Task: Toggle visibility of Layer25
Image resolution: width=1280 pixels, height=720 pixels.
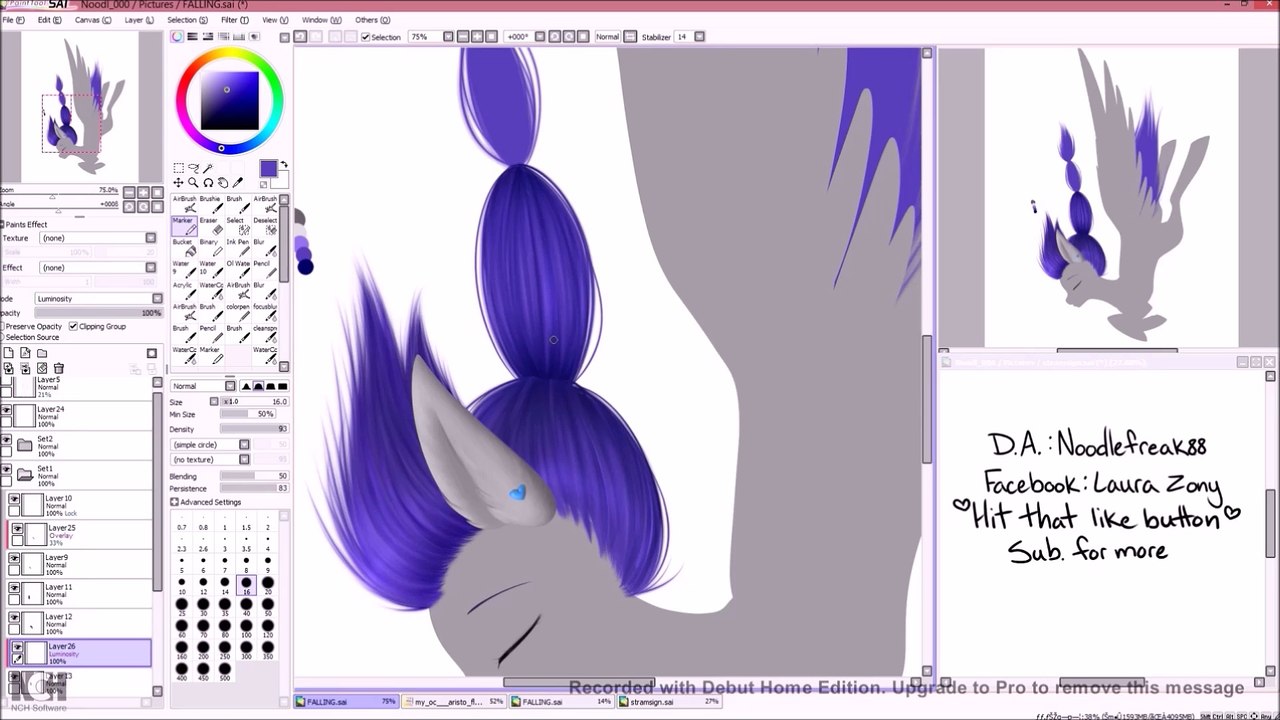Action: pos(16,529)
